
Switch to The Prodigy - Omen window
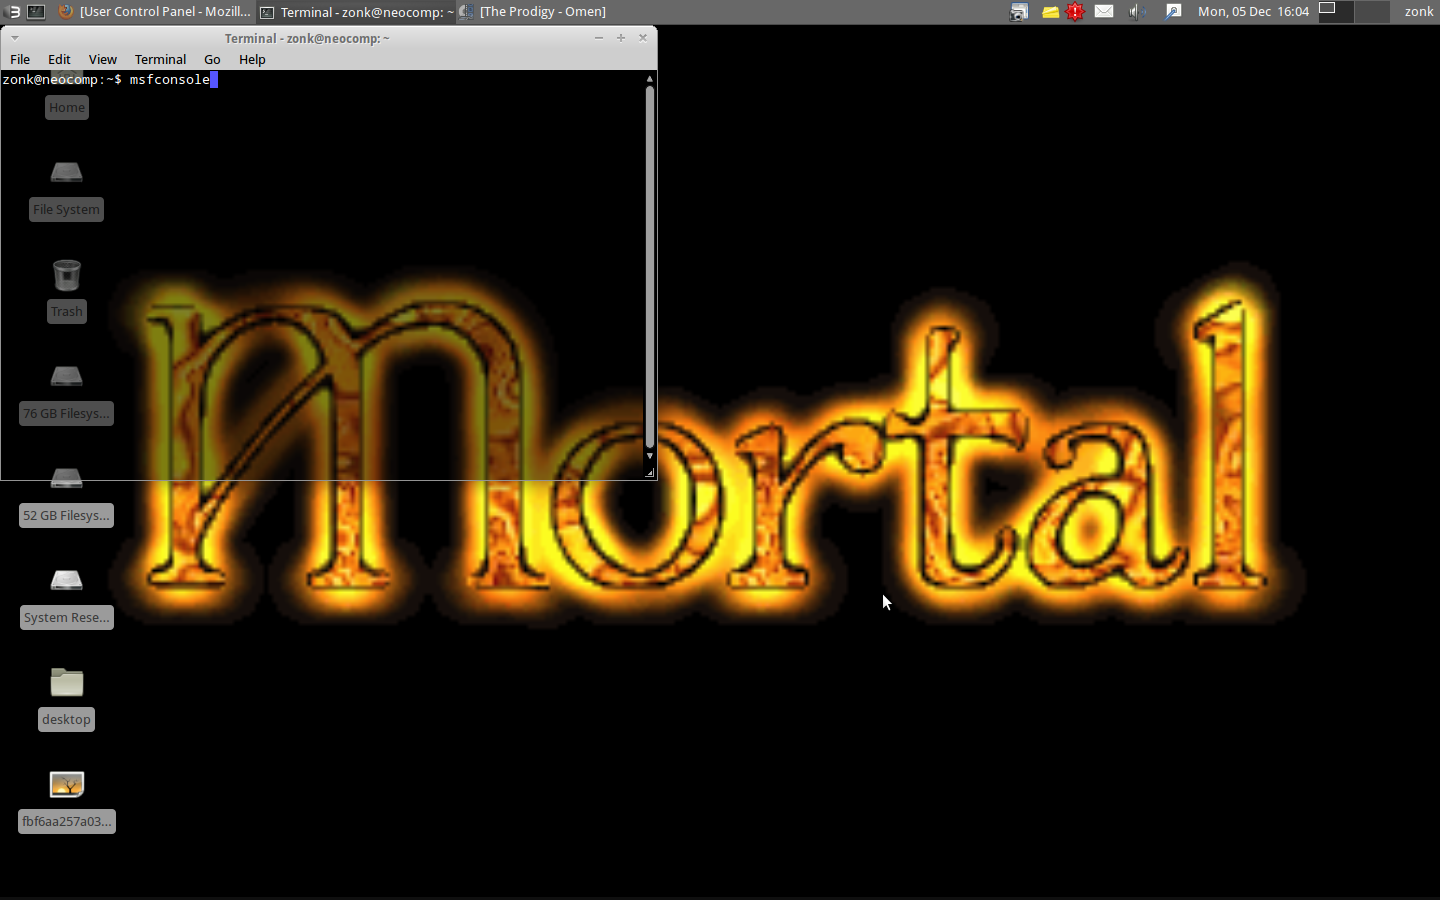[x=533, y=12]
